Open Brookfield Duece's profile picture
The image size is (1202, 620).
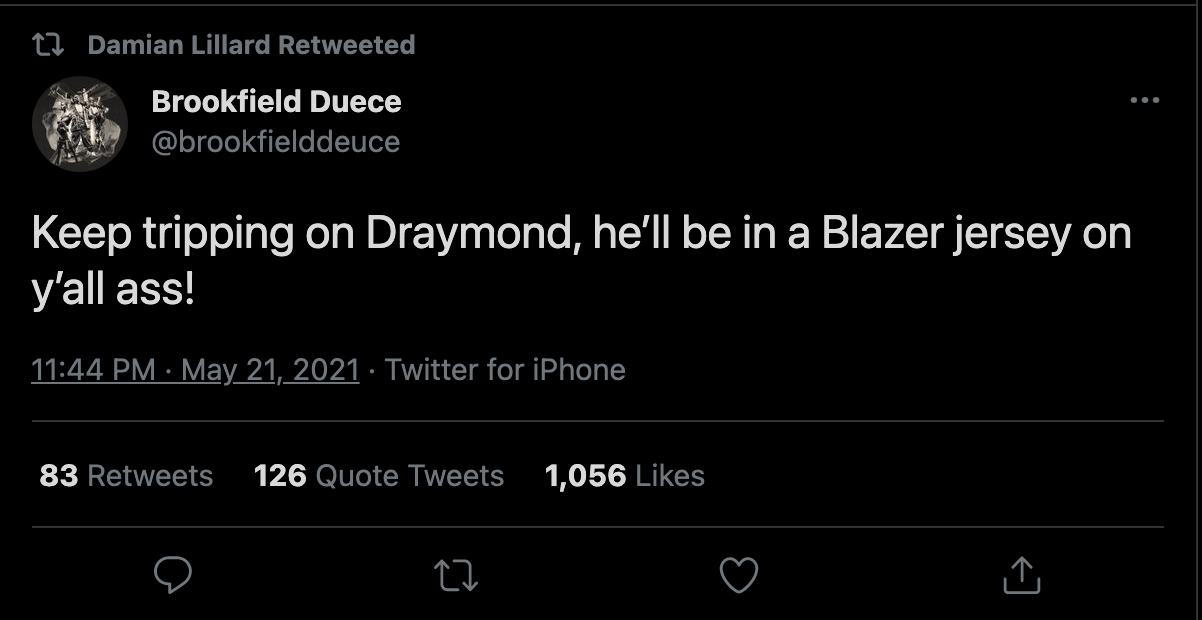click(x=80, y=123)
